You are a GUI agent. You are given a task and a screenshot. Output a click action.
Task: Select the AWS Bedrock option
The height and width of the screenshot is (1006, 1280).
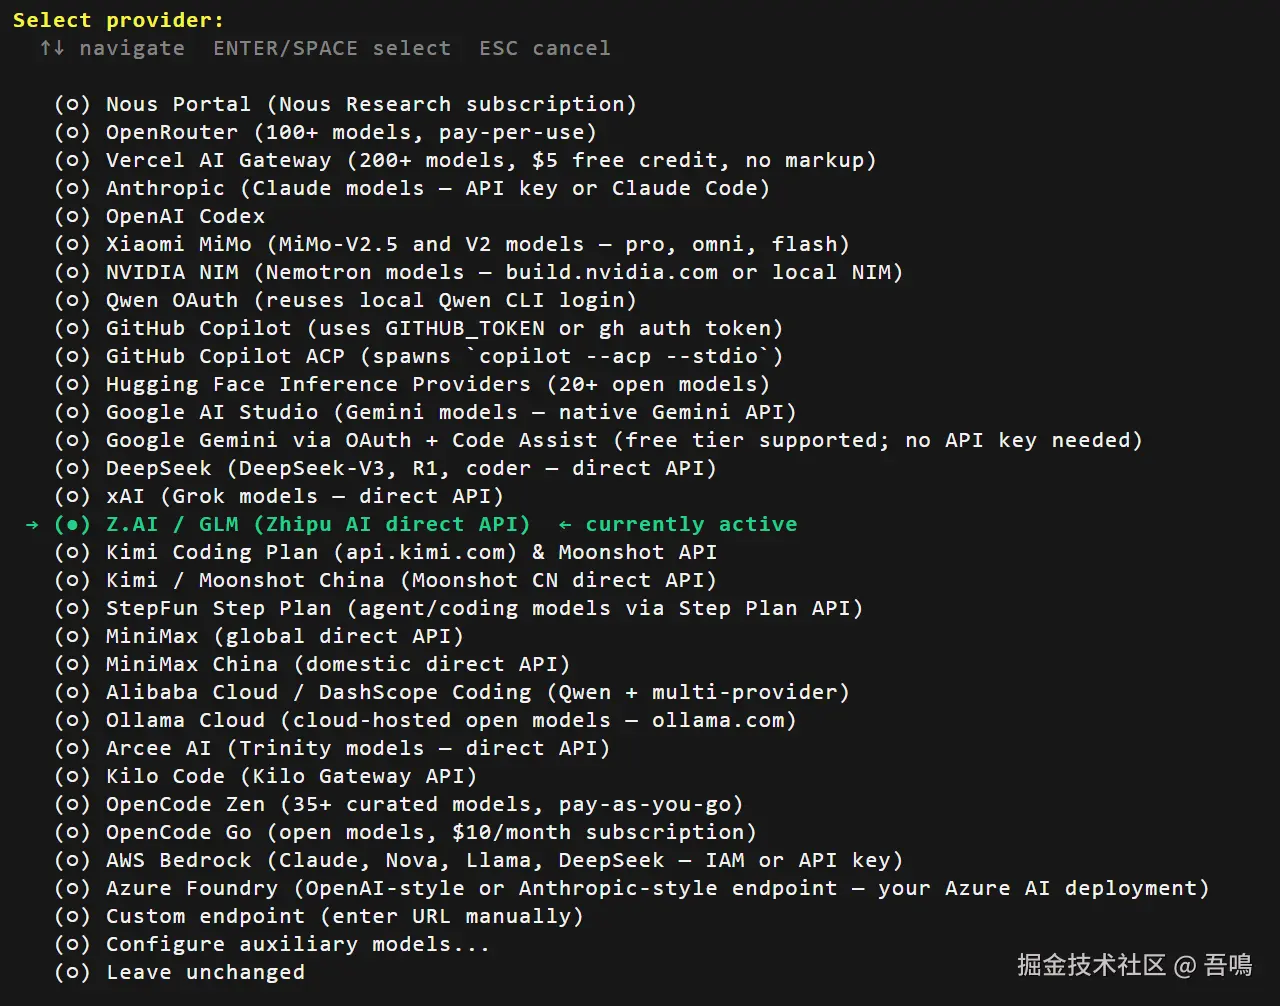[x=72, y=860]
